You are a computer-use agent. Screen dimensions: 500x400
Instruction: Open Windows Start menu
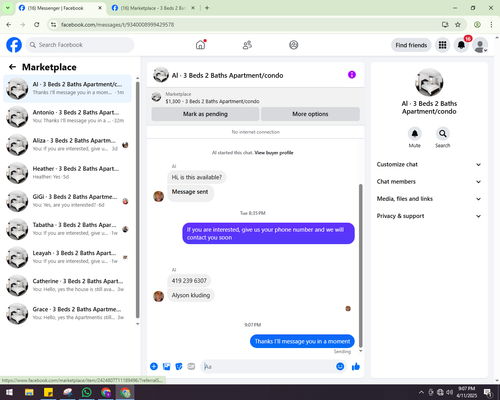tap(9, 392)
